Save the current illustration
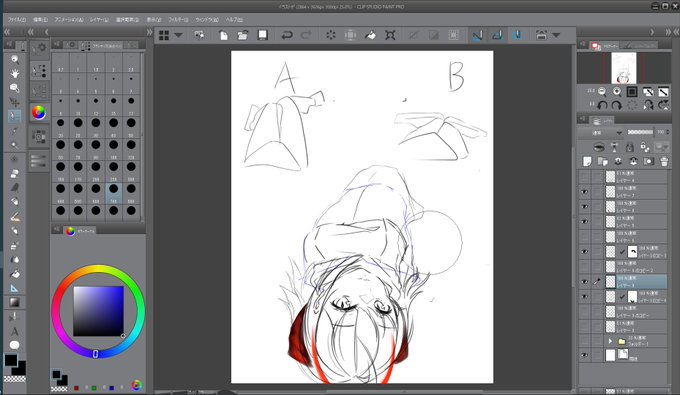This screenshot has height=395, width=680. 262,36
